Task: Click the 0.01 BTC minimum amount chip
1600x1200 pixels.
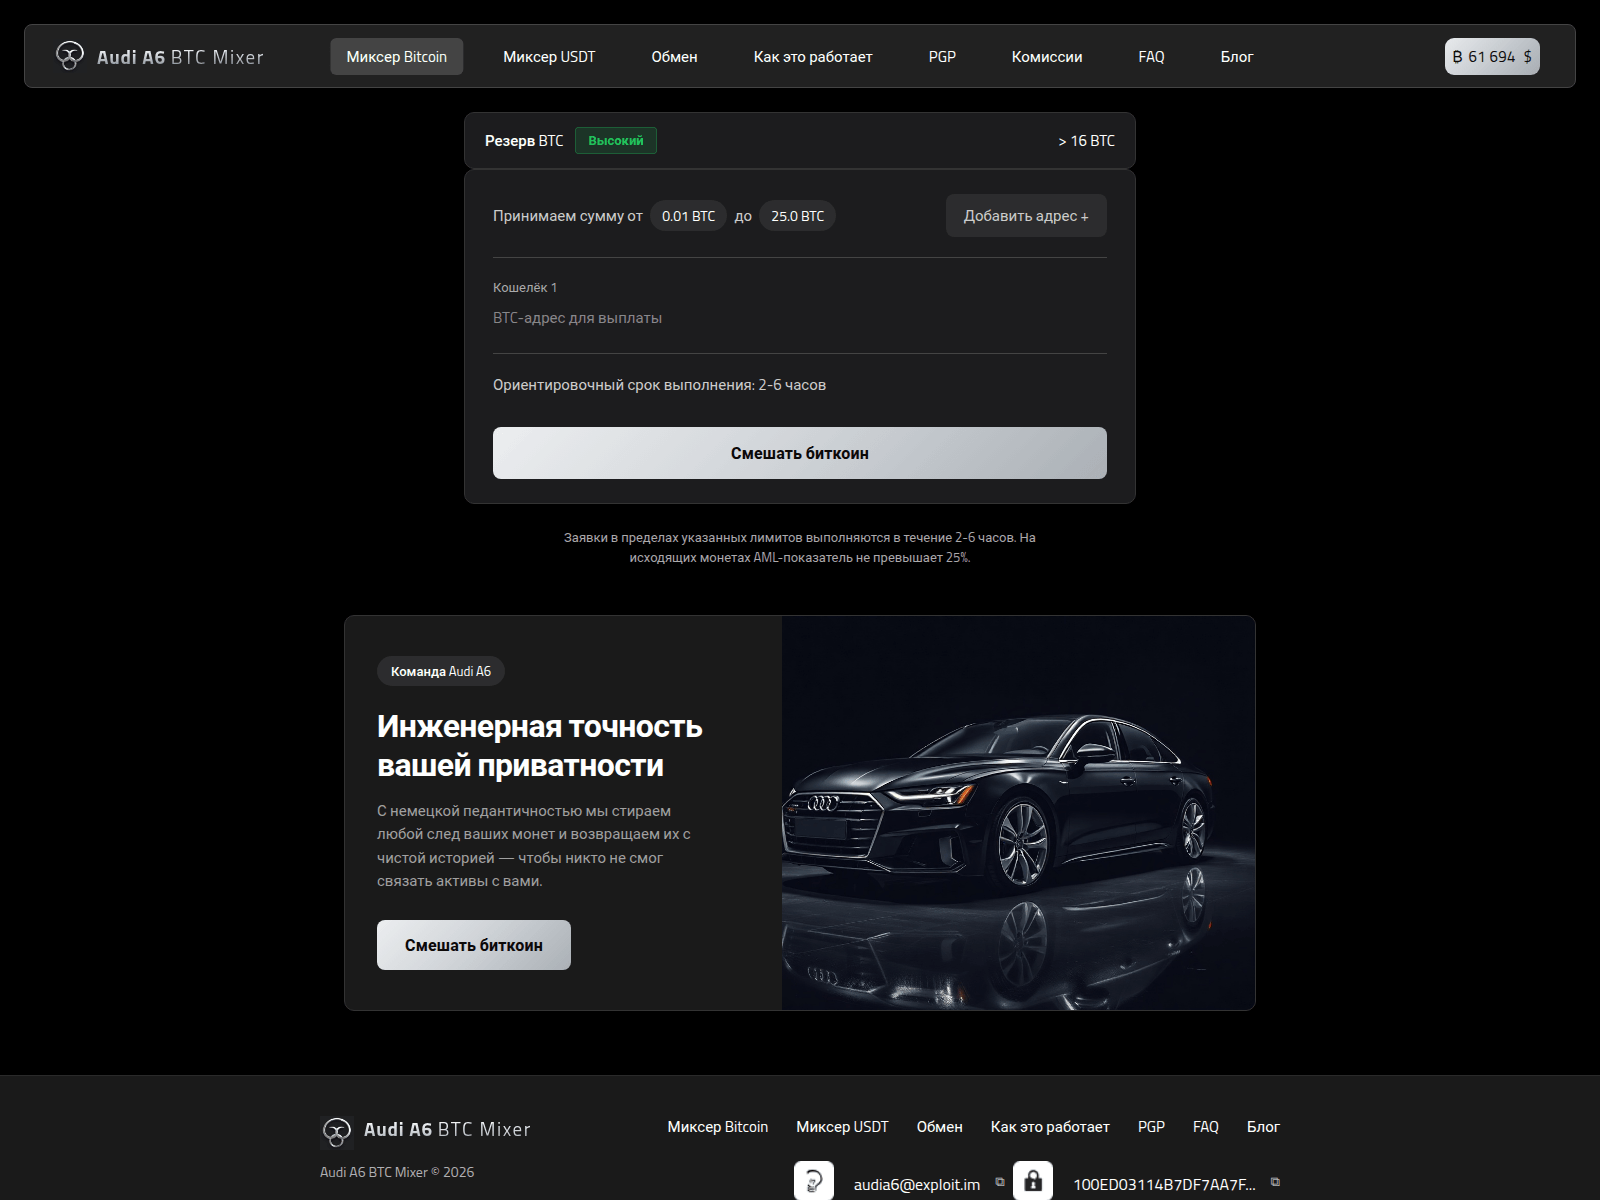Action: pyautogui.click(x=689, y=216)
